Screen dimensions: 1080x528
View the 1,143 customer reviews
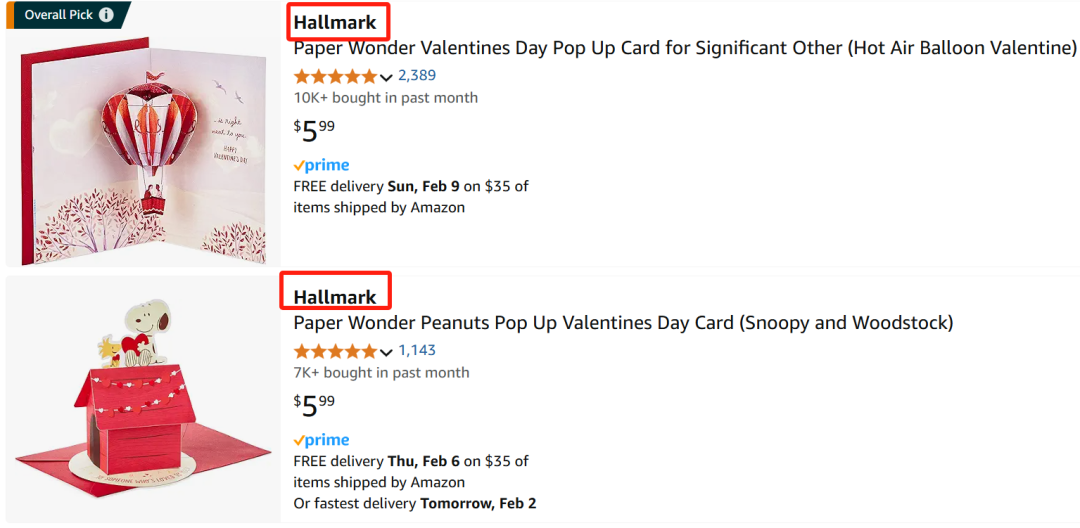[417, 350]
